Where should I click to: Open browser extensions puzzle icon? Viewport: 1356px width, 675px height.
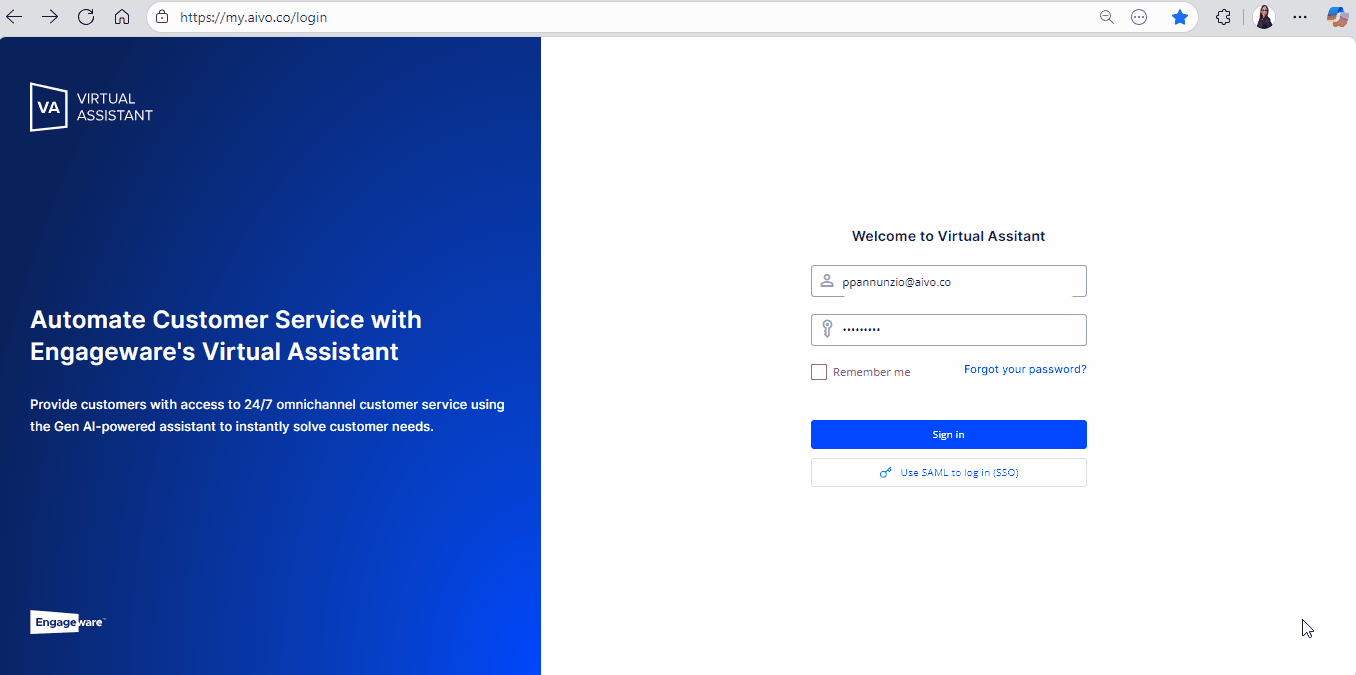pos(1223,17)
